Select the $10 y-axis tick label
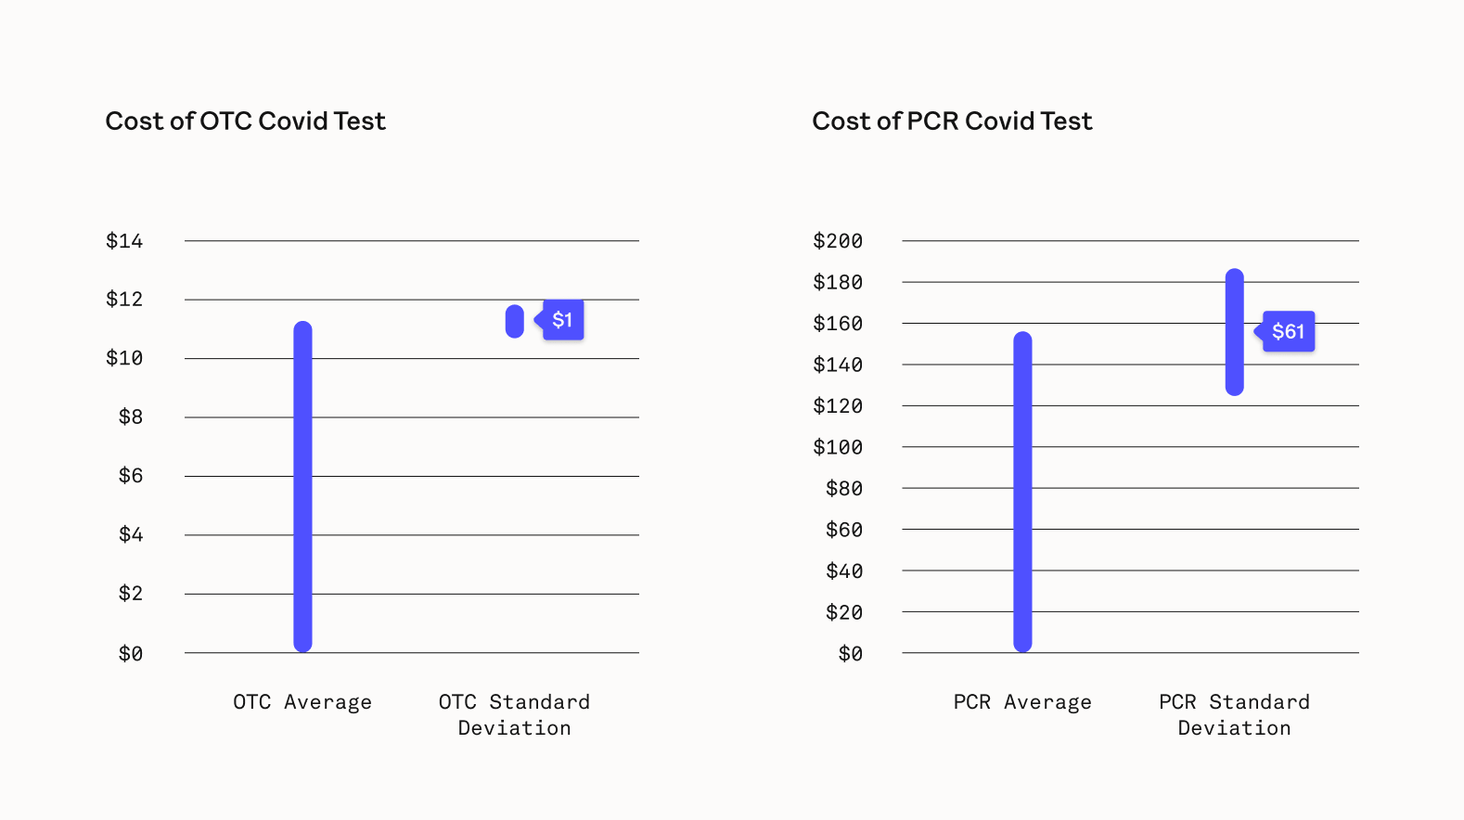This screenshot has height=820, width=1464. point(125,358)
